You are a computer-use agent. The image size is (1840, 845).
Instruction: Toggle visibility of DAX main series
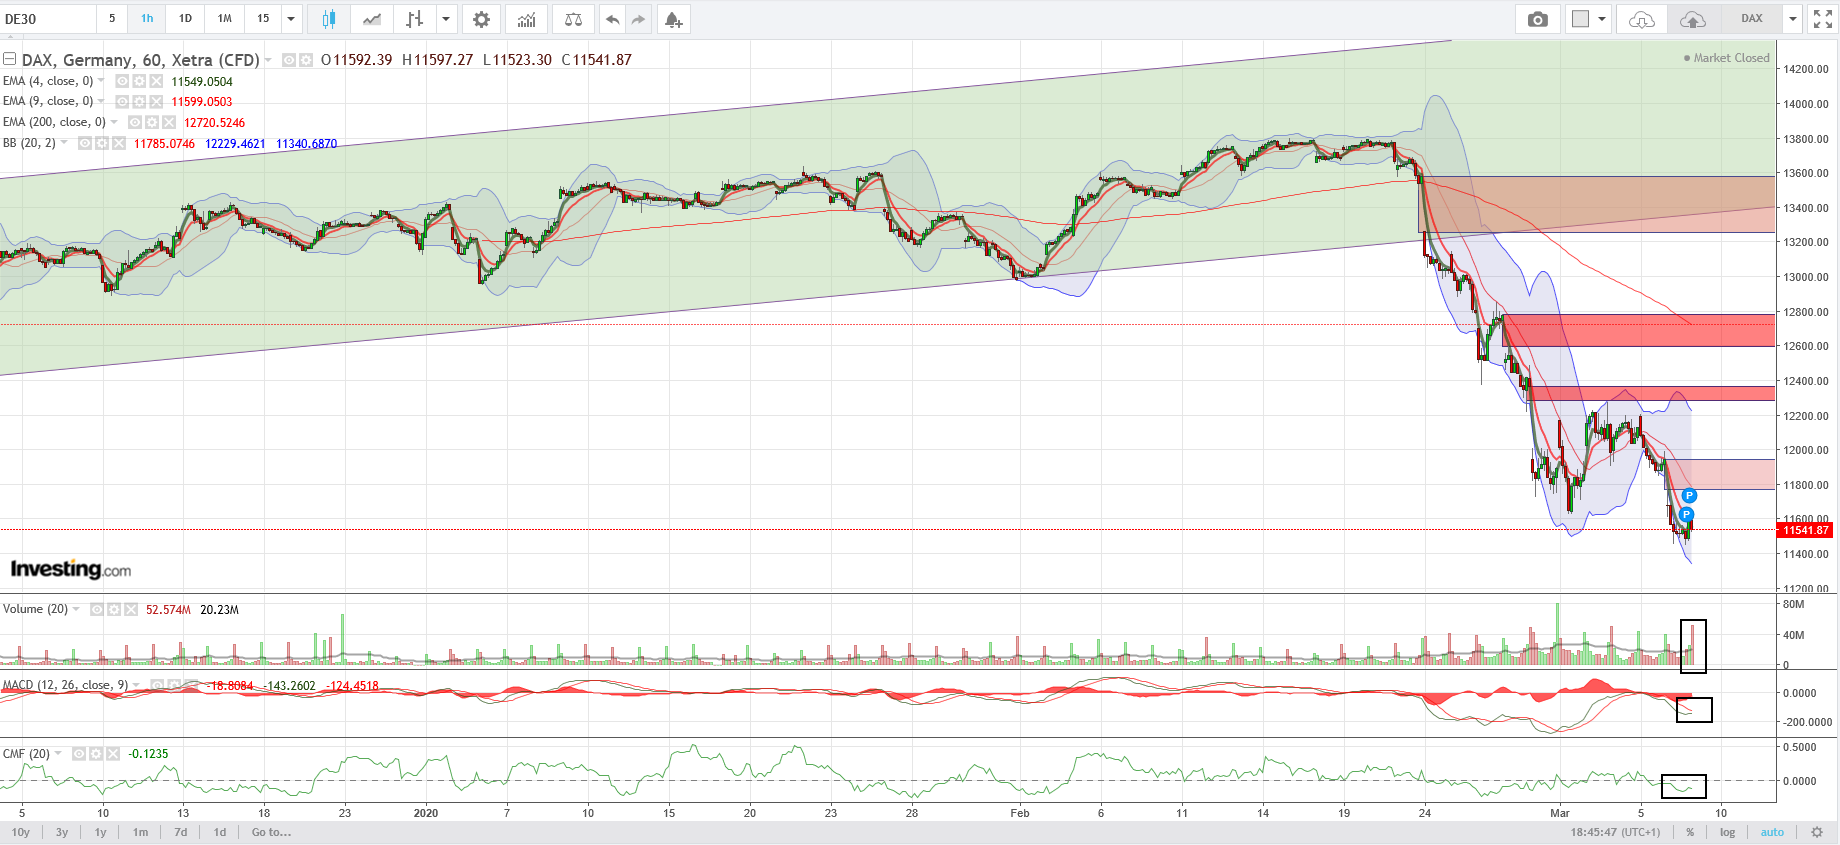click(x=289, y=60)
